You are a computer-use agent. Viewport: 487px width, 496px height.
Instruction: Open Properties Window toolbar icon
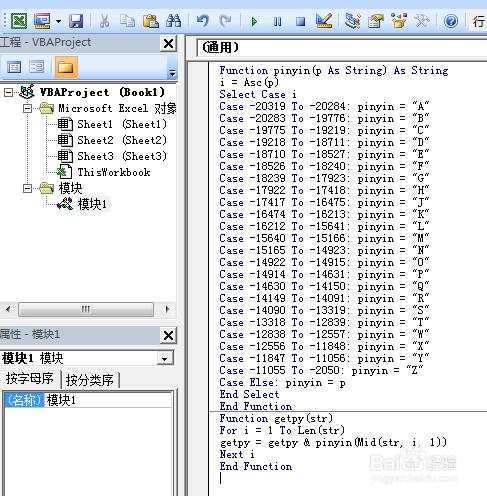coord(376,21)
